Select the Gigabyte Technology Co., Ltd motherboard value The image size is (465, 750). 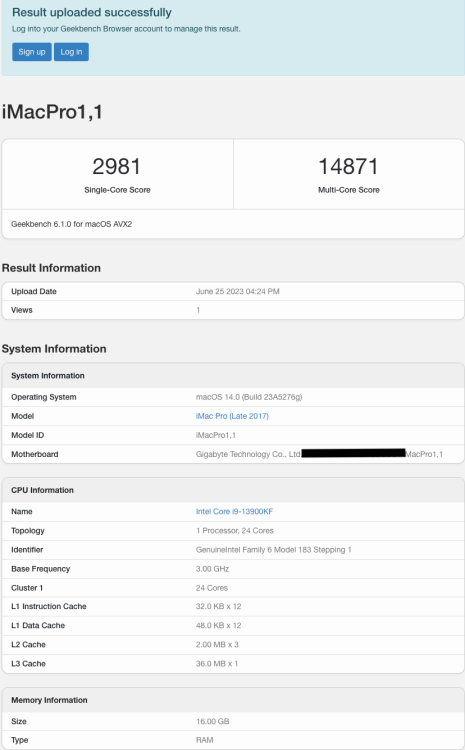click(248, 454)
